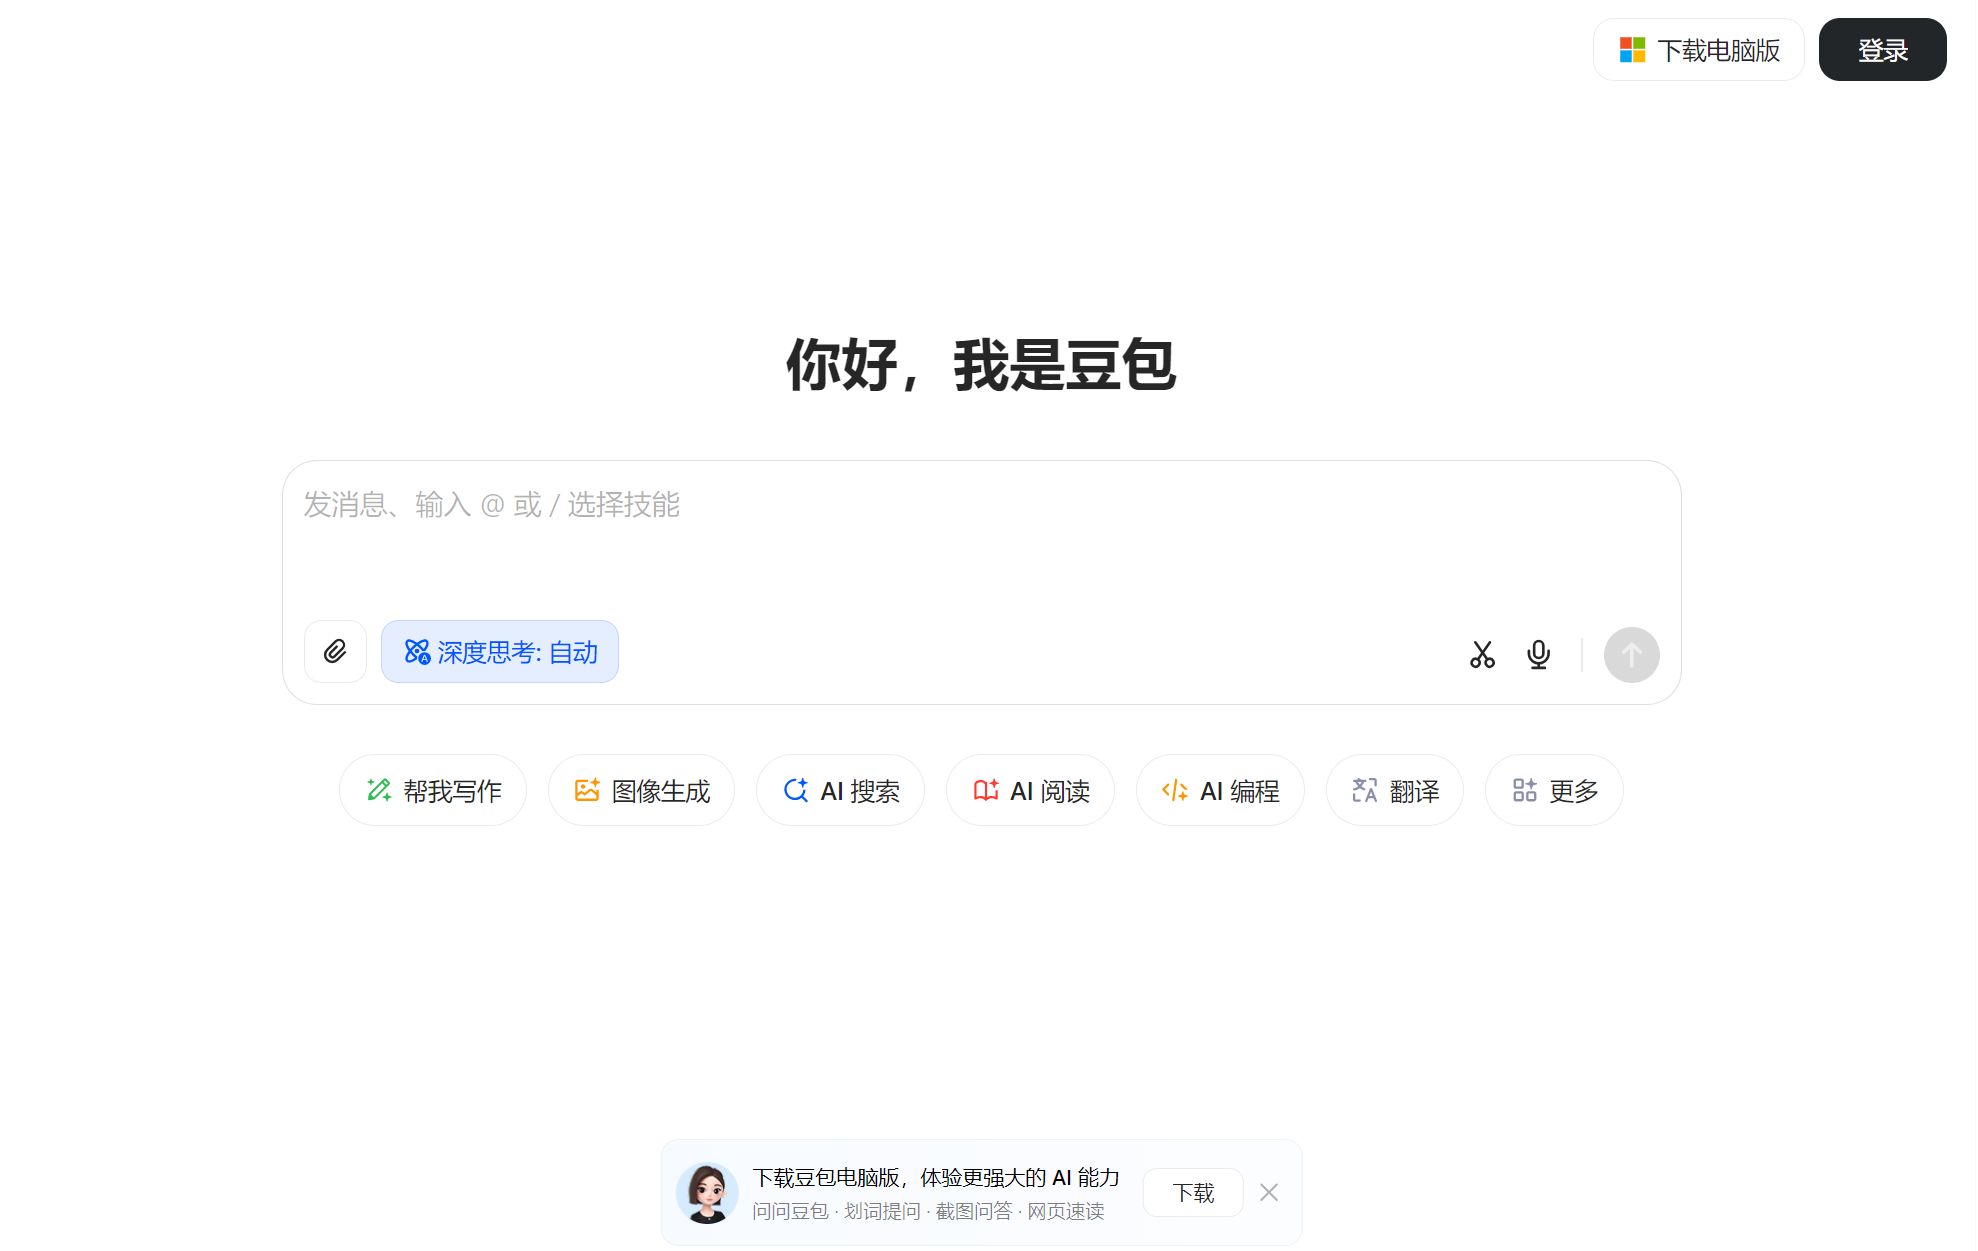Select the 帮我写作 writing skill

(433, 791)
